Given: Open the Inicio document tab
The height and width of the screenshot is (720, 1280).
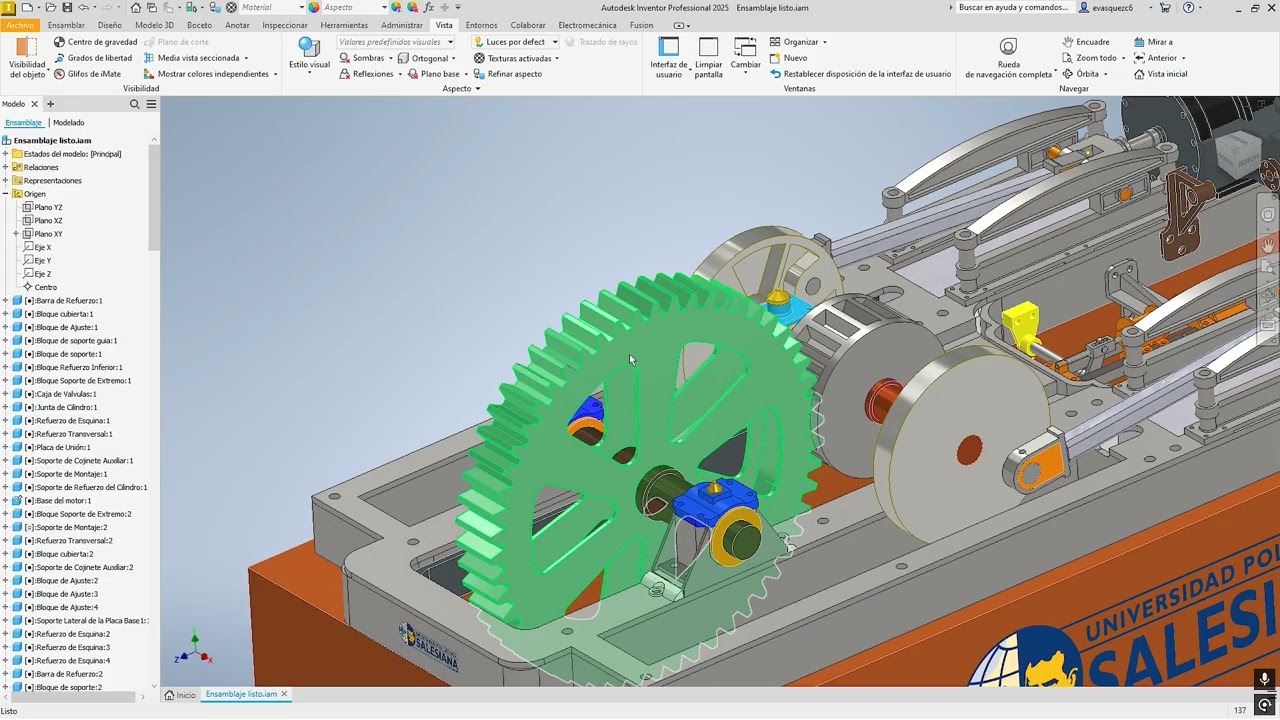Looking at the screenshot, I should pos(181,694).
